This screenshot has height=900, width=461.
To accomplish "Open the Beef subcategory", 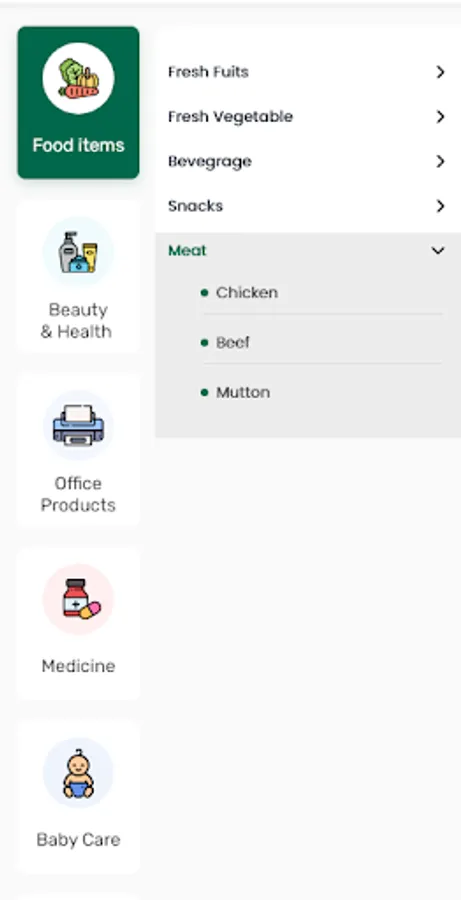I will click(x=233, y=343).
